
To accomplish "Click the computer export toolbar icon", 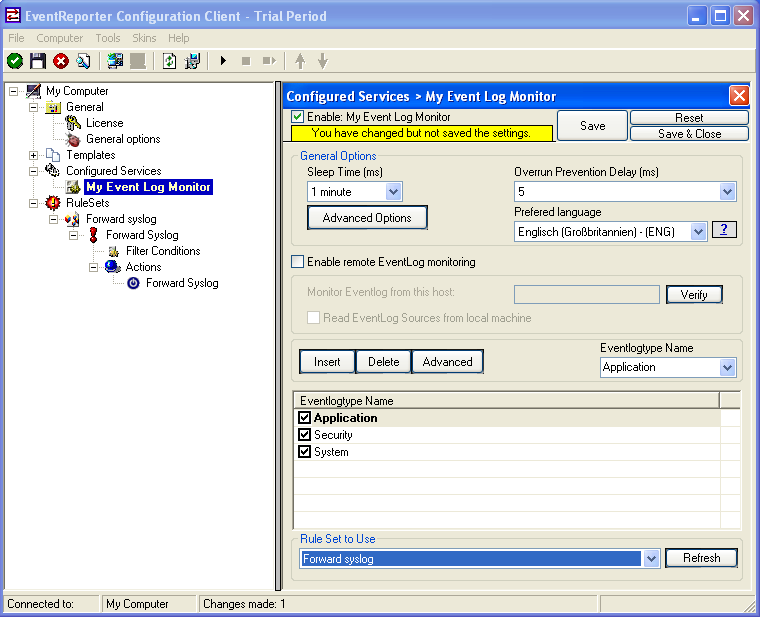I will (x=192, y=61).
